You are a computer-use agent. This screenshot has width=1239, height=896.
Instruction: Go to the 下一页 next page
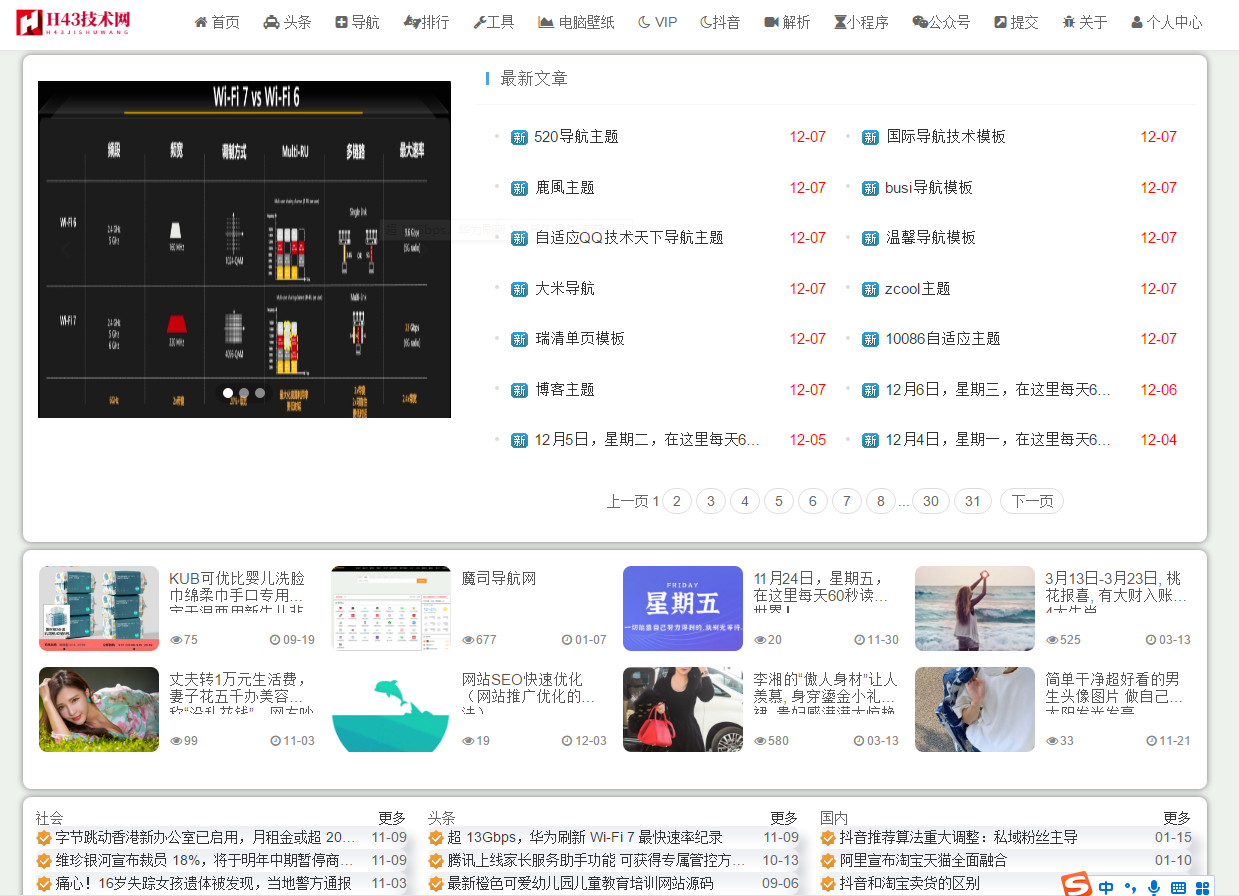coord(1031,501)
